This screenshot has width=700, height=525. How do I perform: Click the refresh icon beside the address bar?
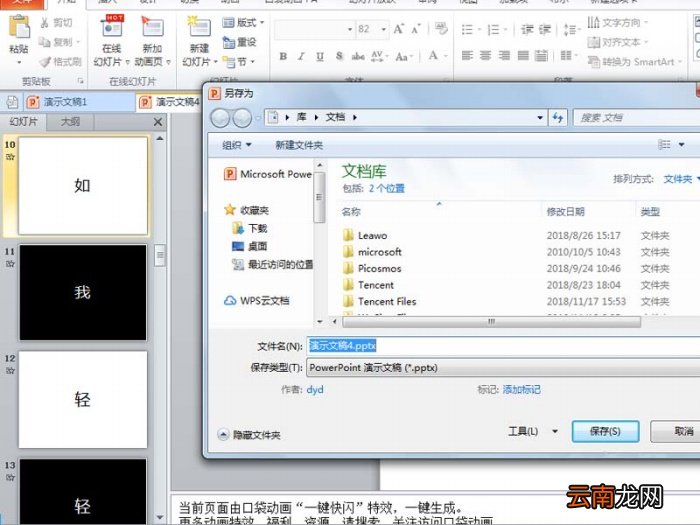(x=558, y=117)
